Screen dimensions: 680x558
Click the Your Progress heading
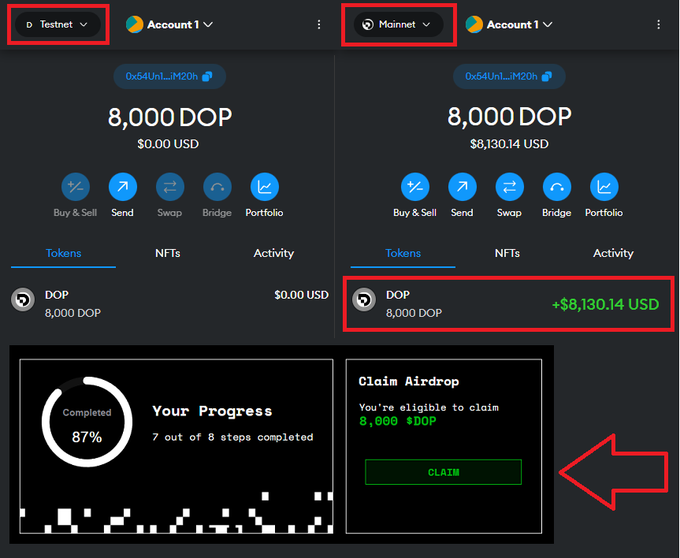[212, 411]
